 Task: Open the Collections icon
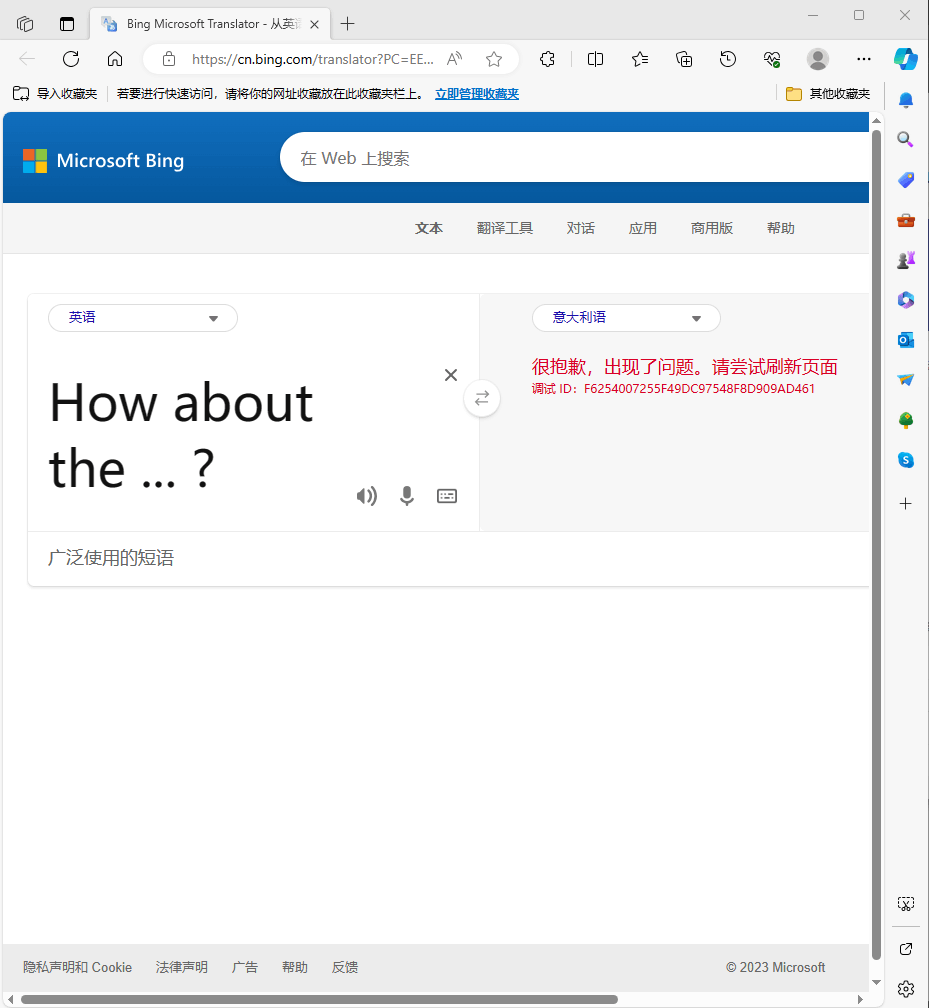pos(684,59)
